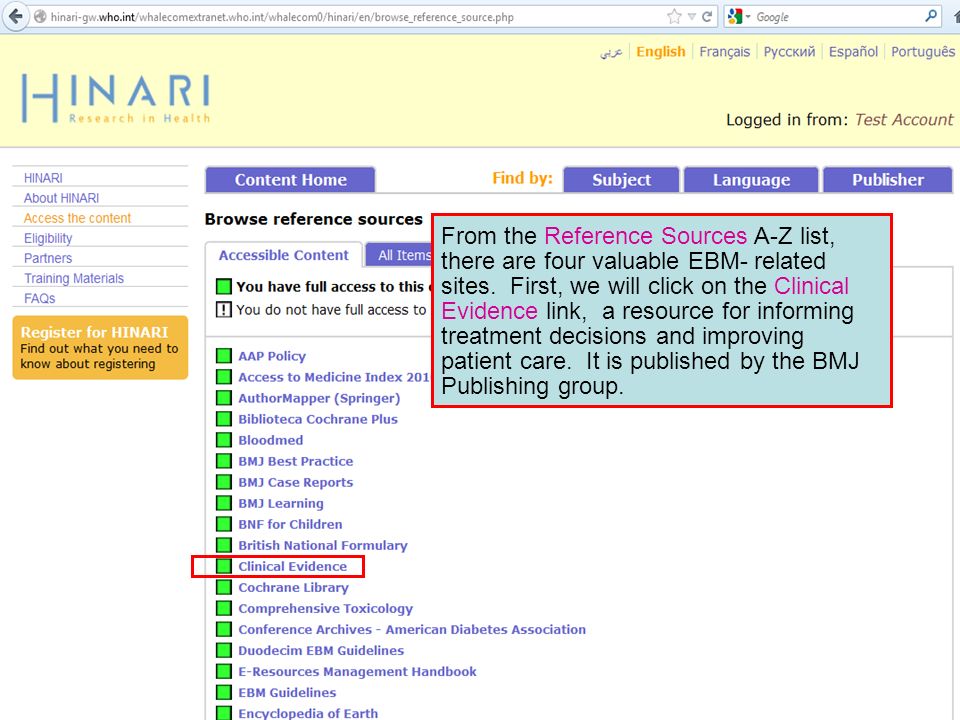
Task: Open Access to Medicine Index link
Action: (334, 377)
